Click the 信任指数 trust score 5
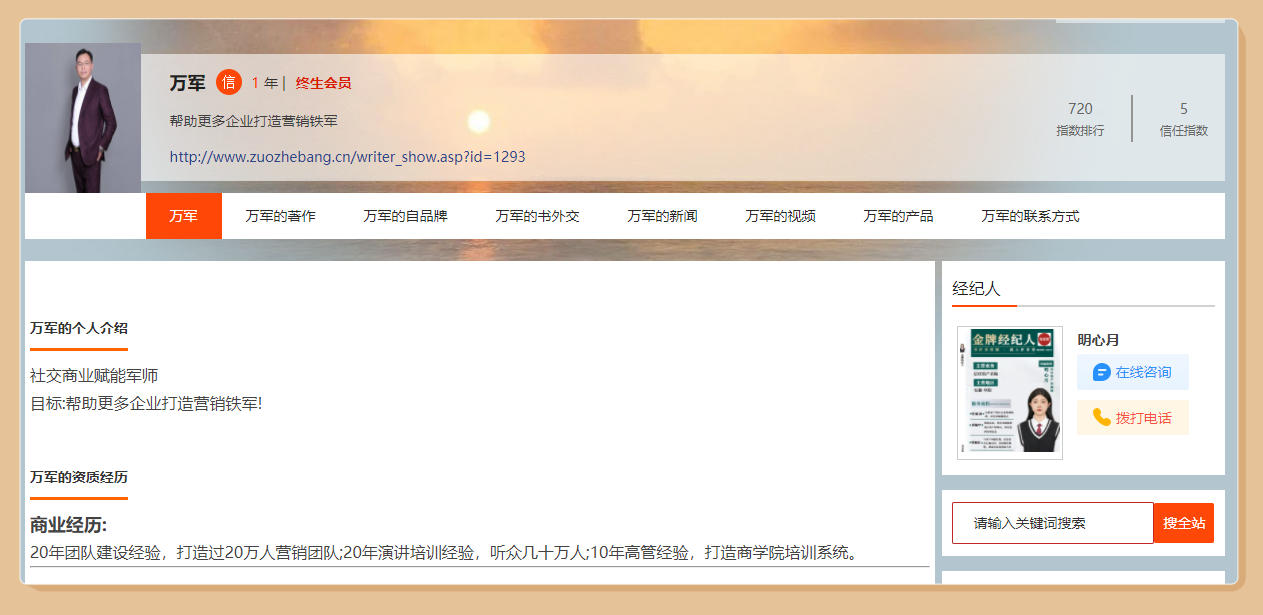Screen dimensions: 1263x615 click(x=1184, y=109)
